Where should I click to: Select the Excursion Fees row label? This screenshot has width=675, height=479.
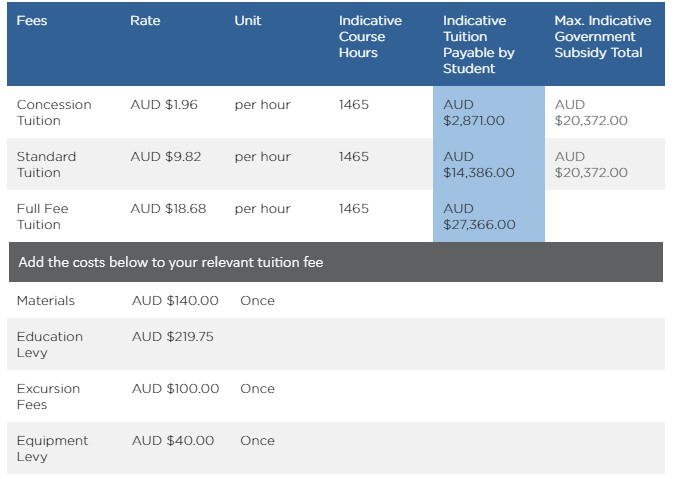[48, 396]
